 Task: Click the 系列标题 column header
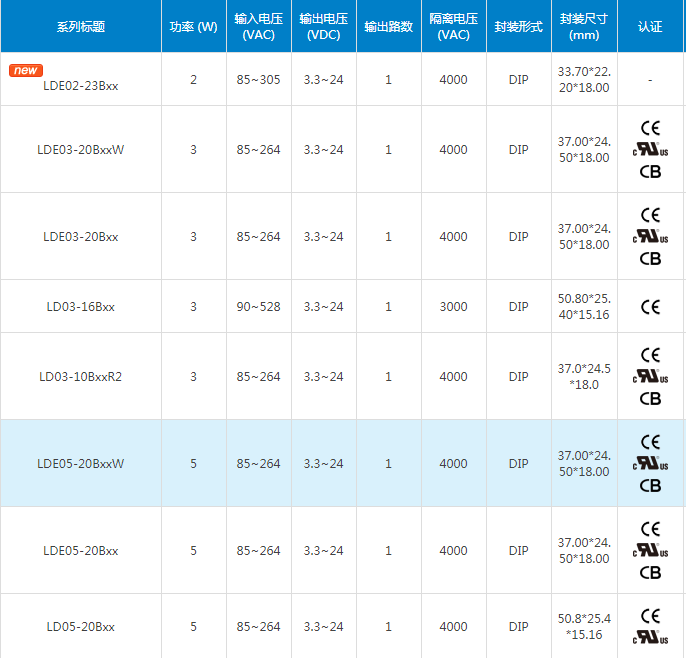tap(81, 27)
